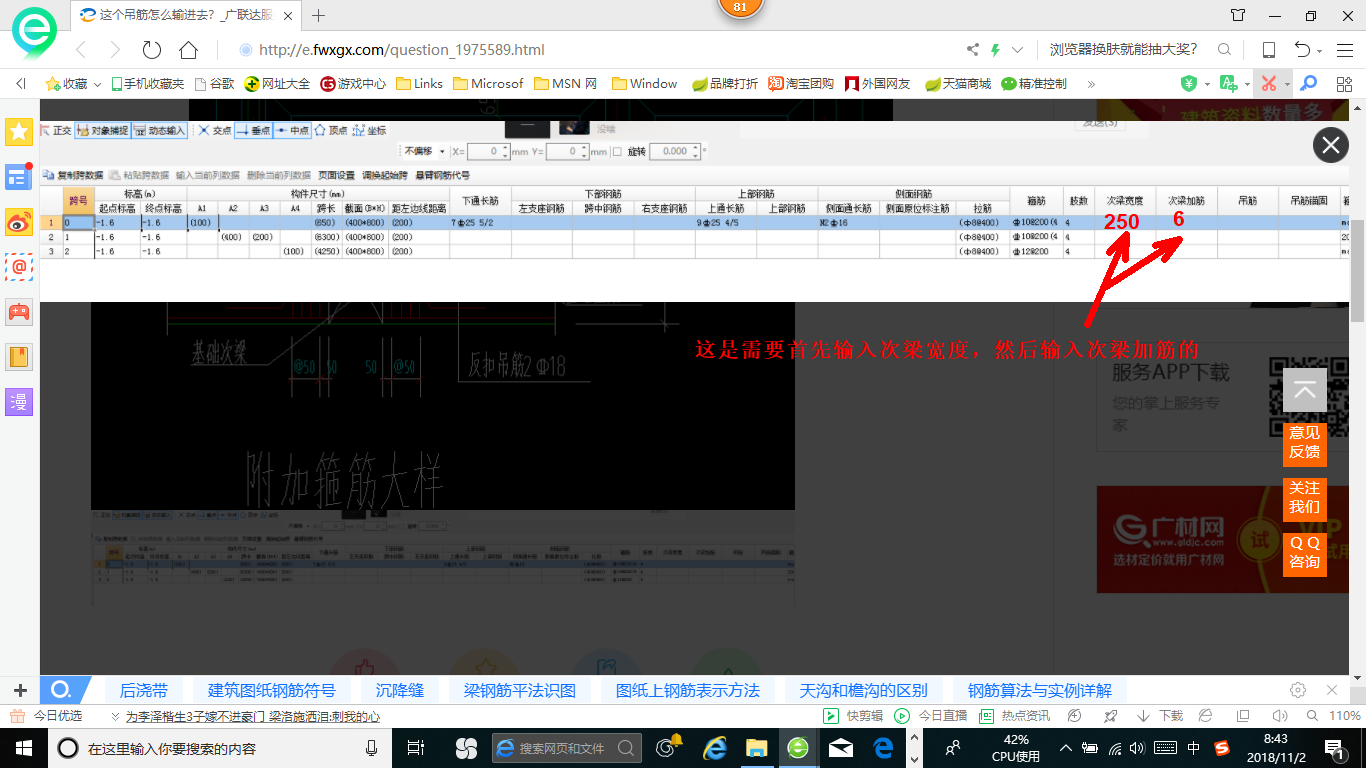Click the 快剪辑 status bar item

[x=854, y=716]
